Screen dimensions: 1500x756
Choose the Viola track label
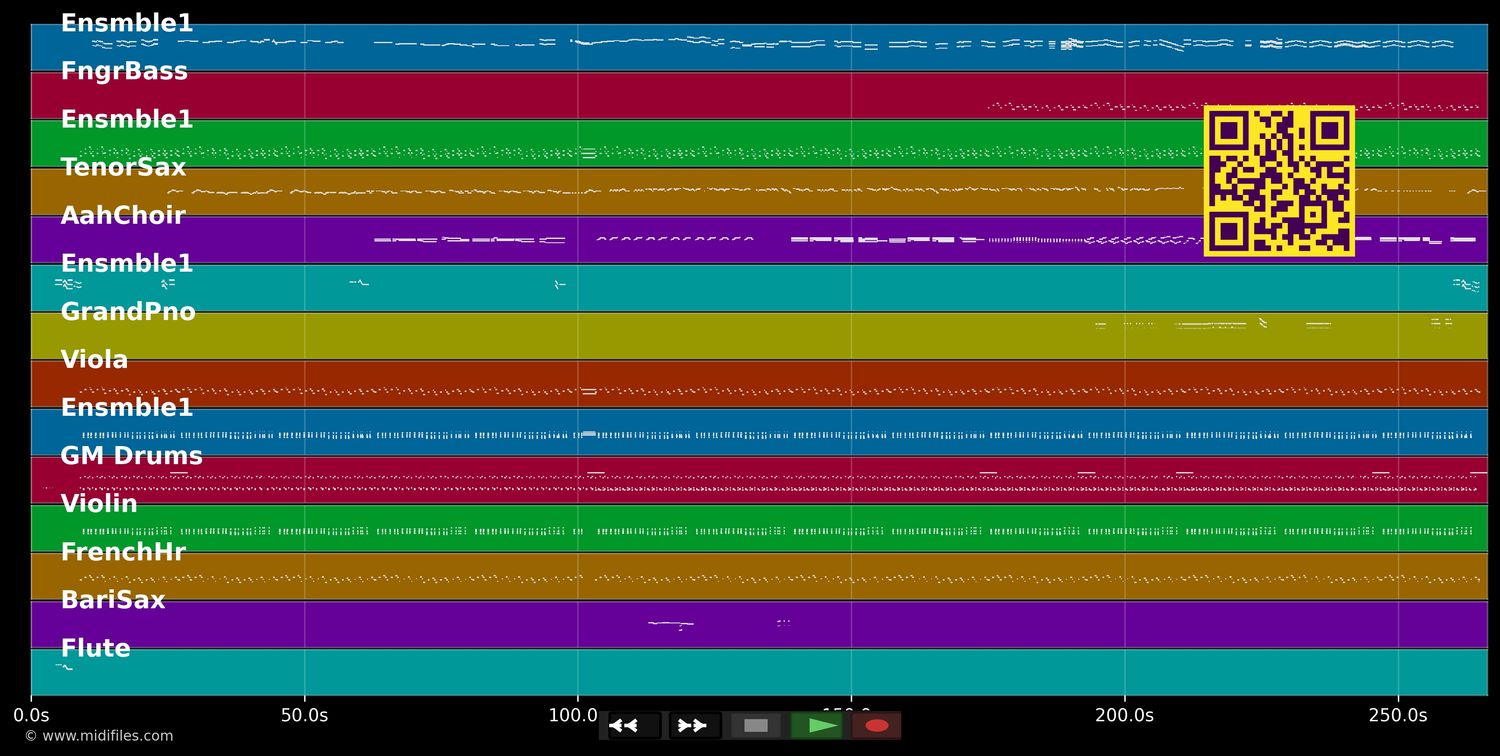(x=94, y=360)
